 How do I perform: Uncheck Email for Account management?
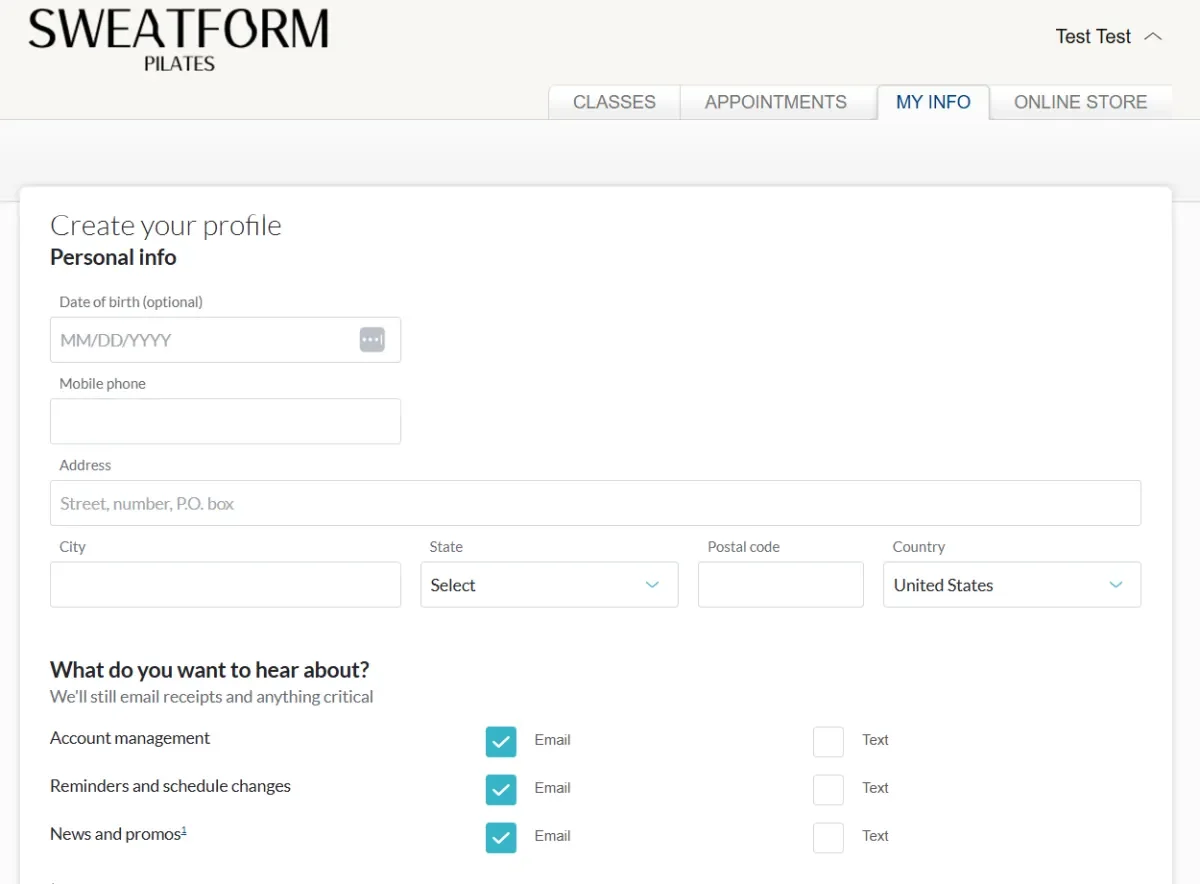click(x=501, y=741)
